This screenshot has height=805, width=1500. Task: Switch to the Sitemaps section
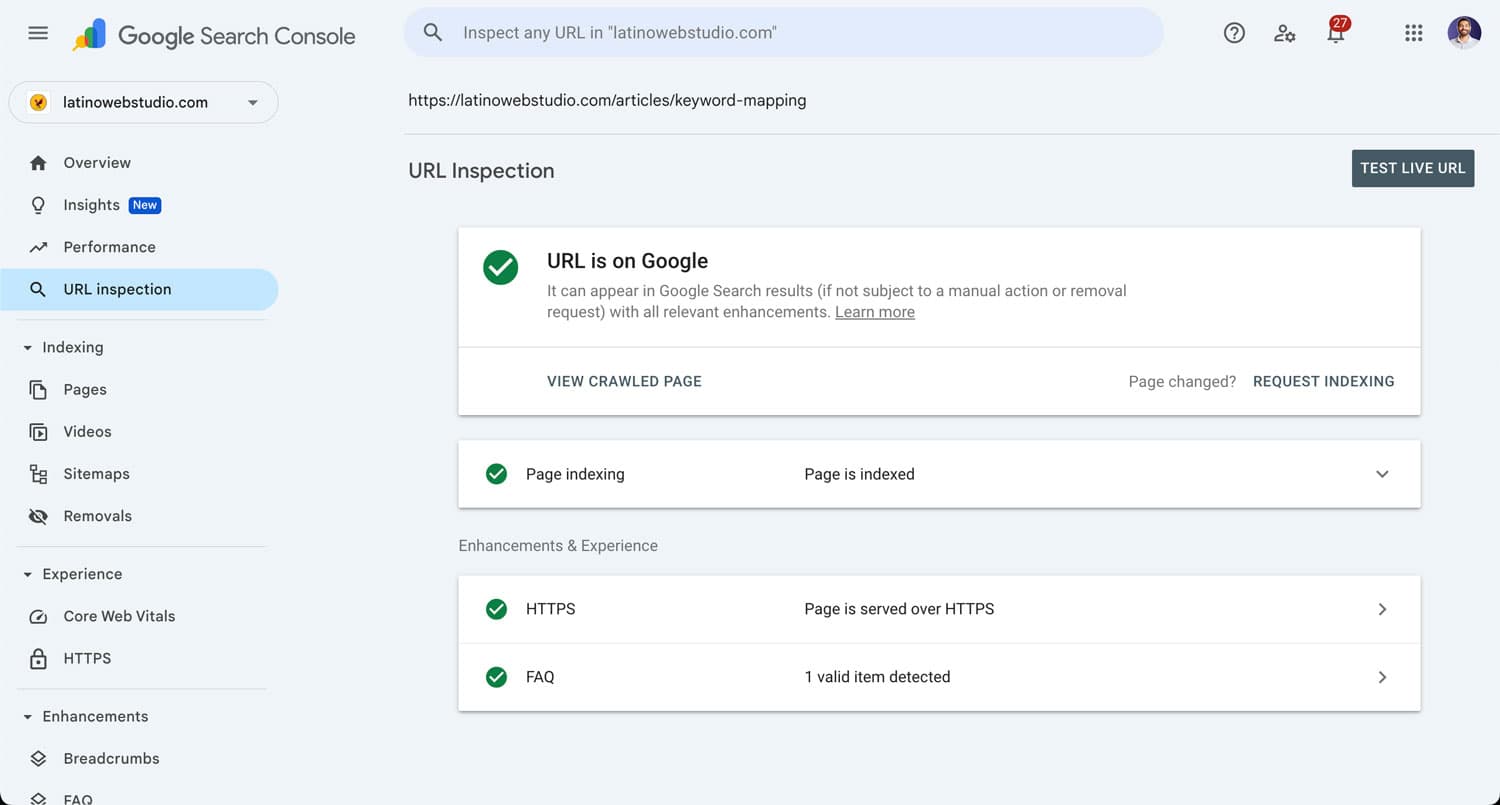click(x=96, y=473)
